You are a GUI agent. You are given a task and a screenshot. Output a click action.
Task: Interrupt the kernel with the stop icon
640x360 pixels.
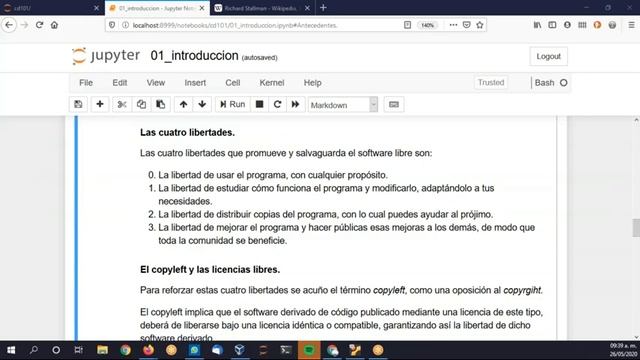point(259,104)
